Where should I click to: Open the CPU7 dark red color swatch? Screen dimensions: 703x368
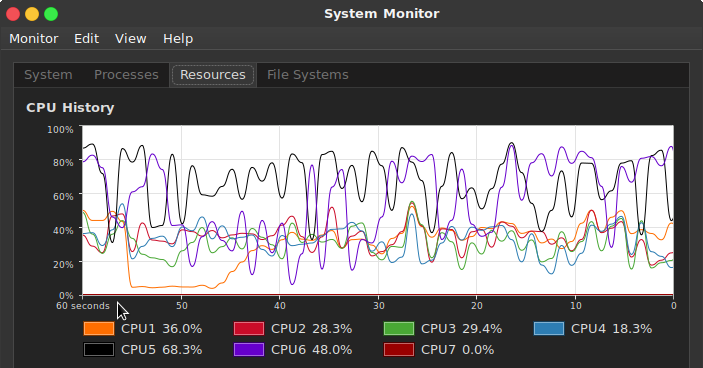tap(399, 349)
